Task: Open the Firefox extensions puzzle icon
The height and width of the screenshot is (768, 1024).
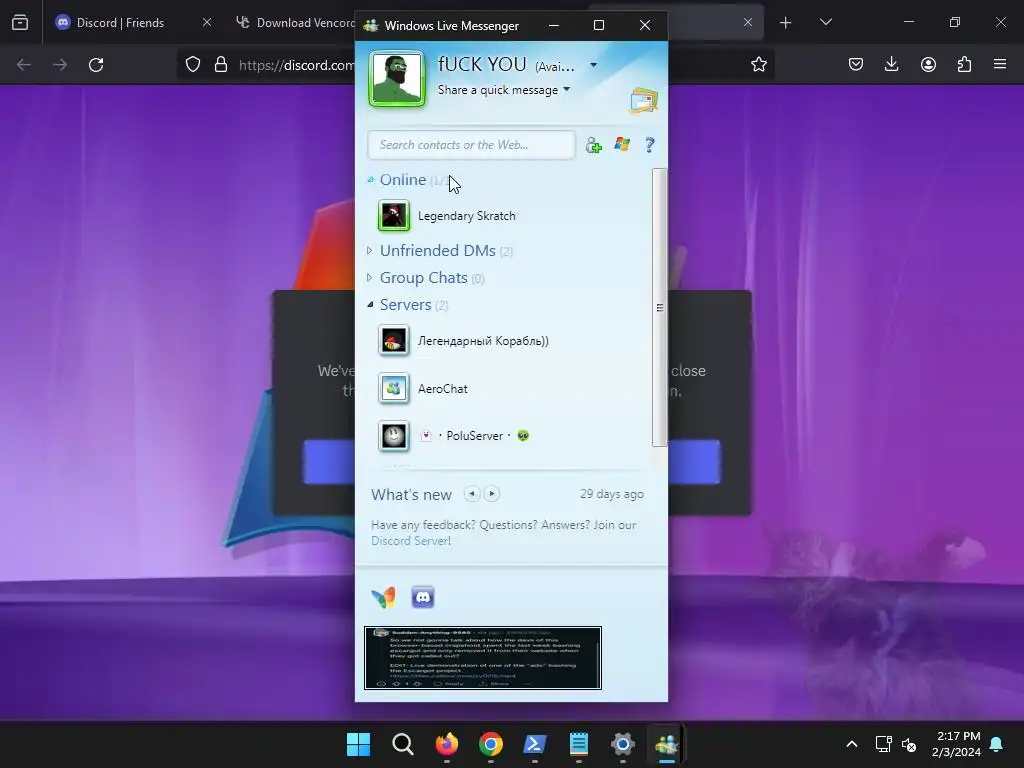Action: (964, 64)
